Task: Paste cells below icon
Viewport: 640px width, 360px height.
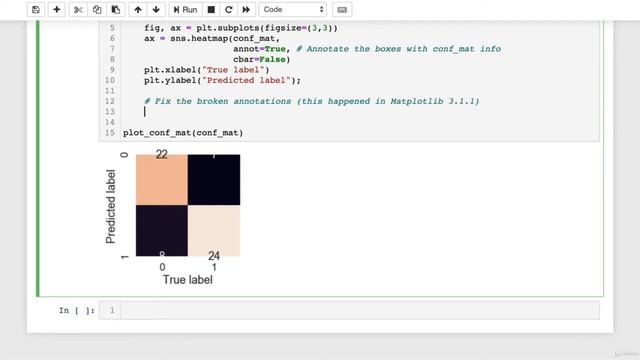Action: point(116,9)
